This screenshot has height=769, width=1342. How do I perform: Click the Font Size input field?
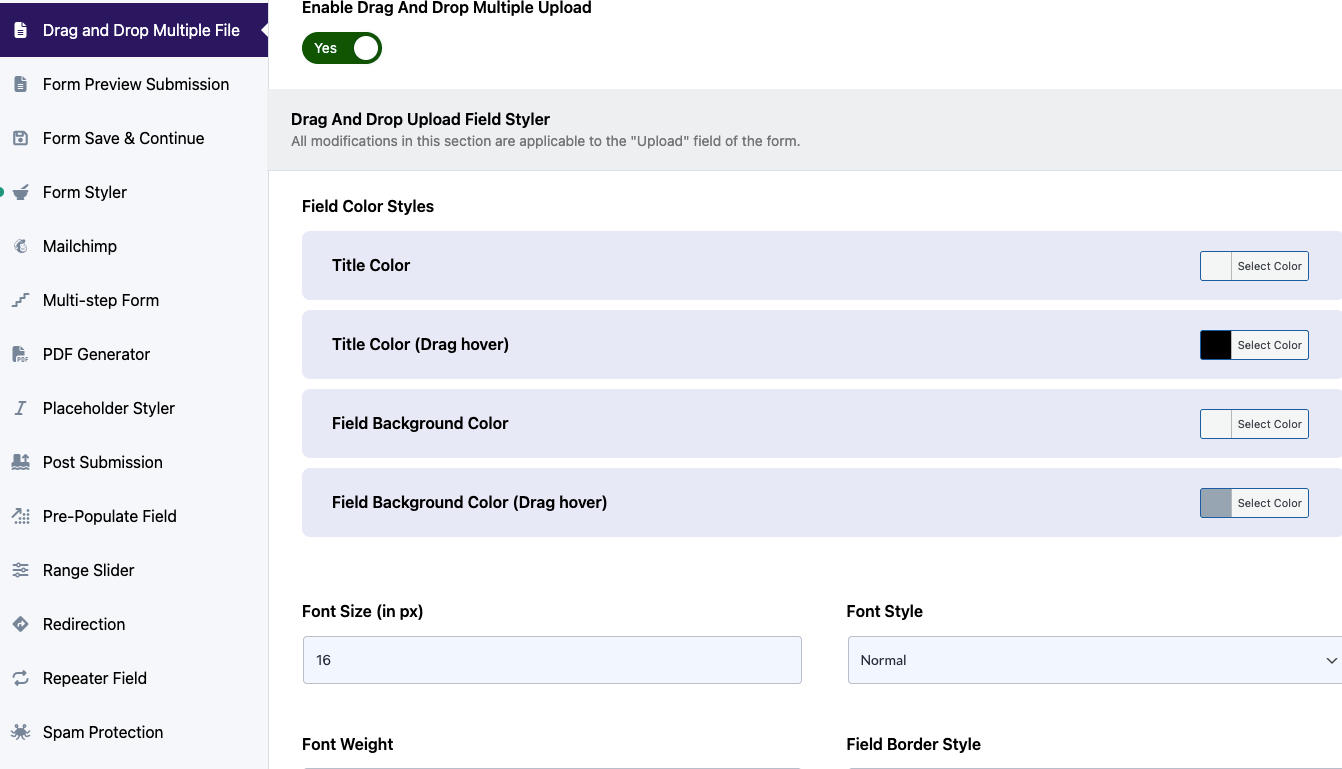[552, 660]
